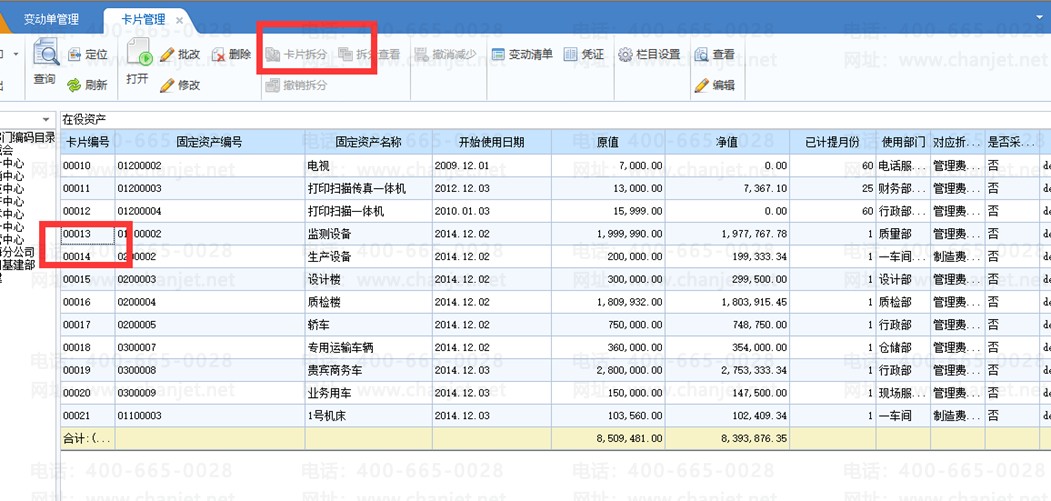Viewport: 1051px width, 501px height.
Task: Click the 刷新 refresh icon
Action: tap(74, 85)
